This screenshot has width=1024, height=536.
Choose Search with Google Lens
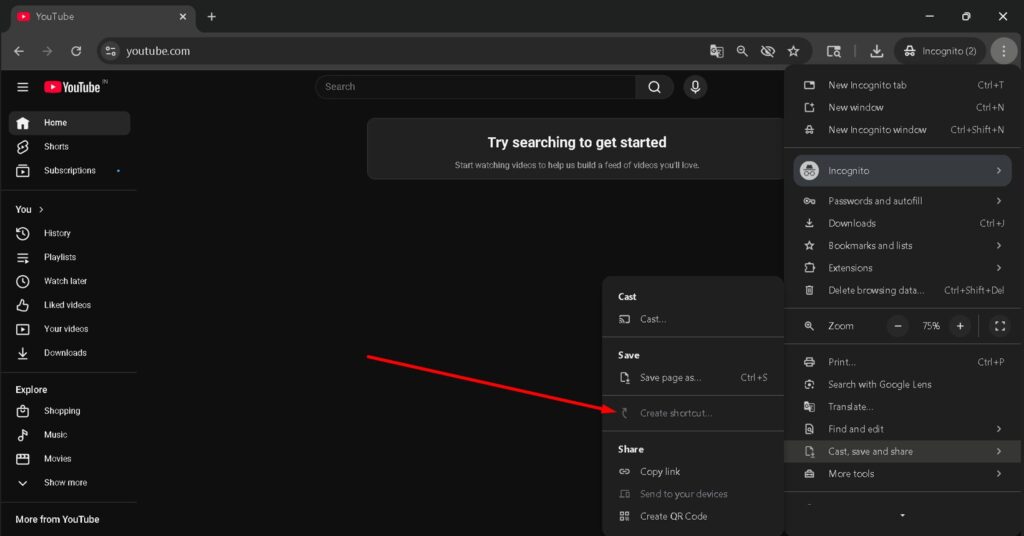coord(903,385)
